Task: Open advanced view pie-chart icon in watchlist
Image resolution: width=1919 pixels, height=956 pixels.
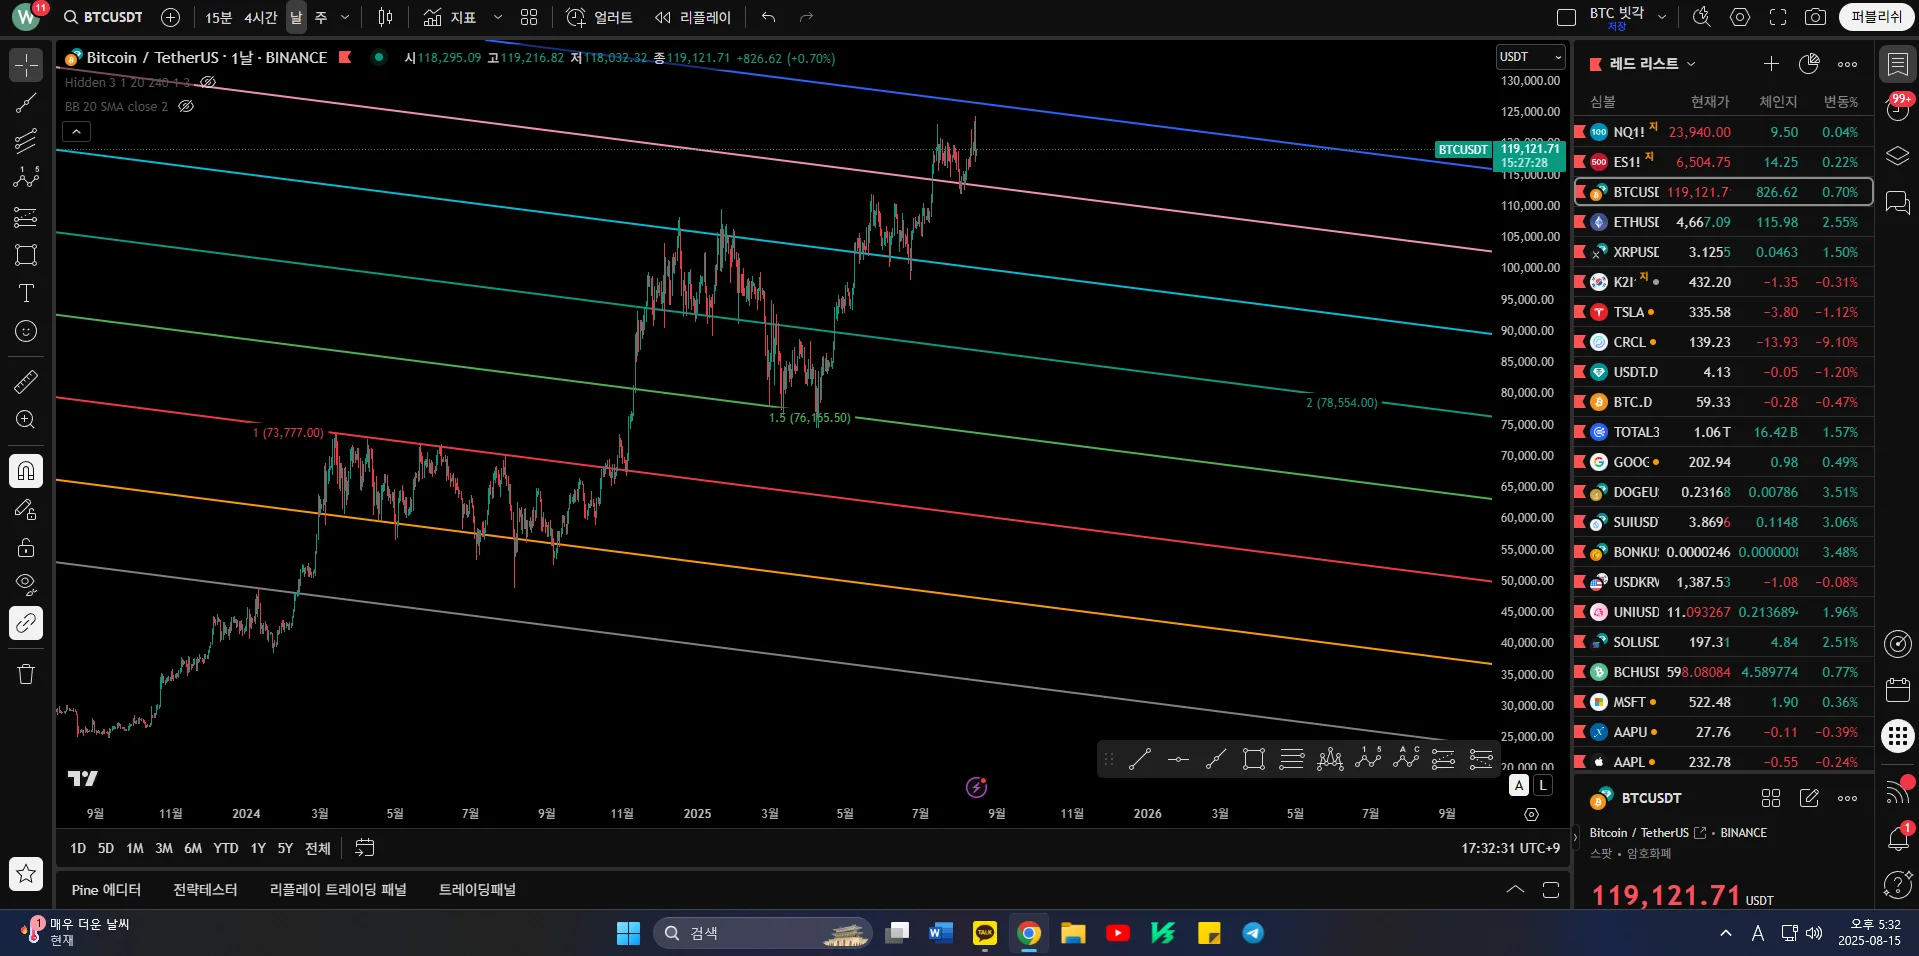Action: click(x=1809, y=64)
